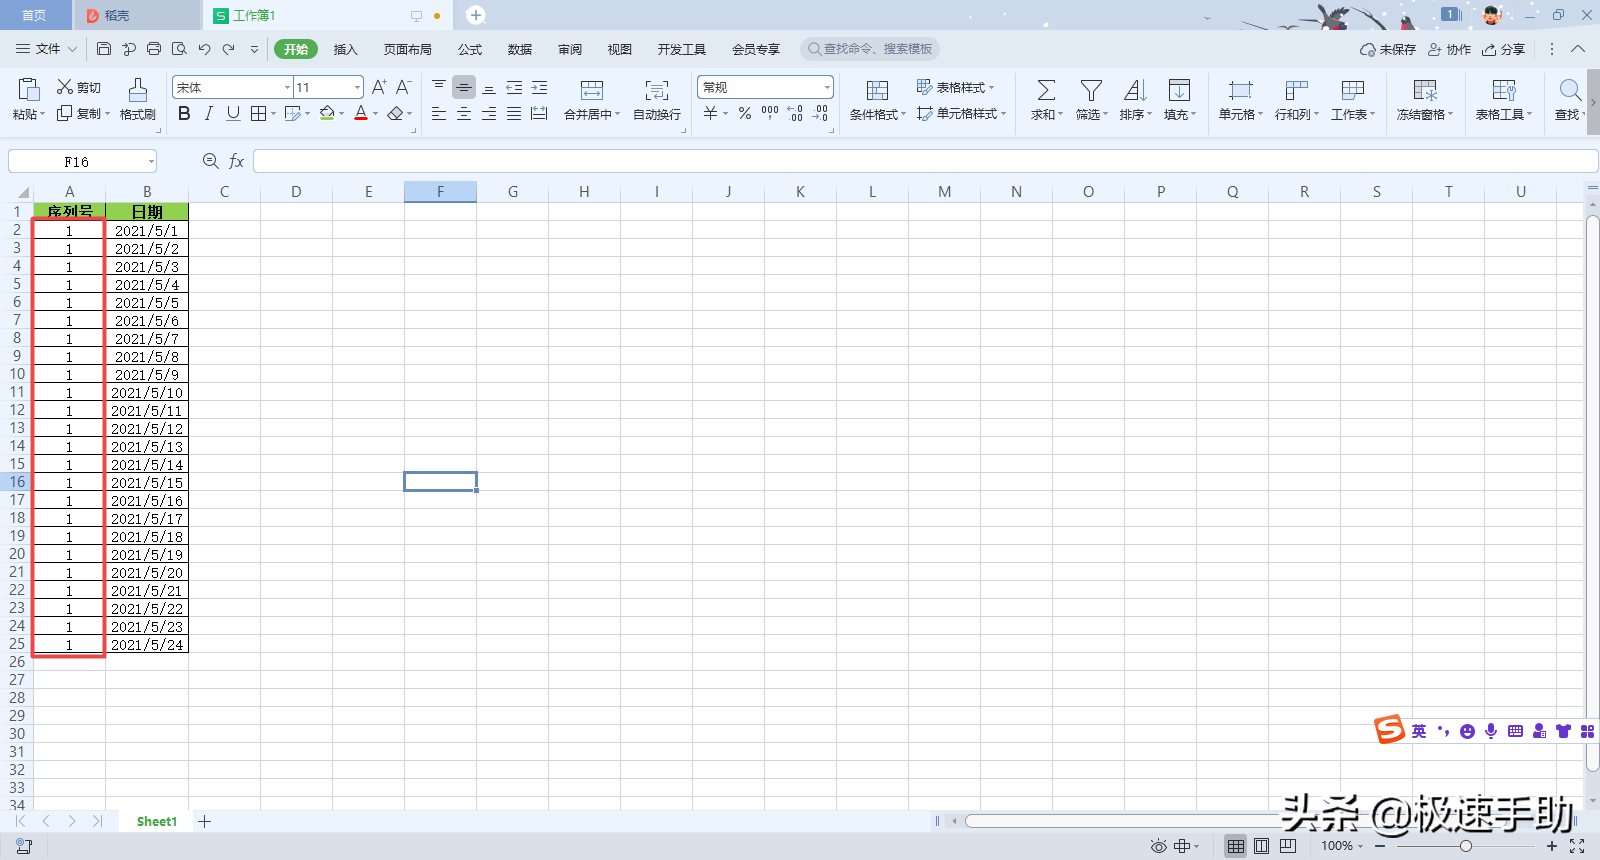Click the Collaborate (协作) button

(1449, 49)
